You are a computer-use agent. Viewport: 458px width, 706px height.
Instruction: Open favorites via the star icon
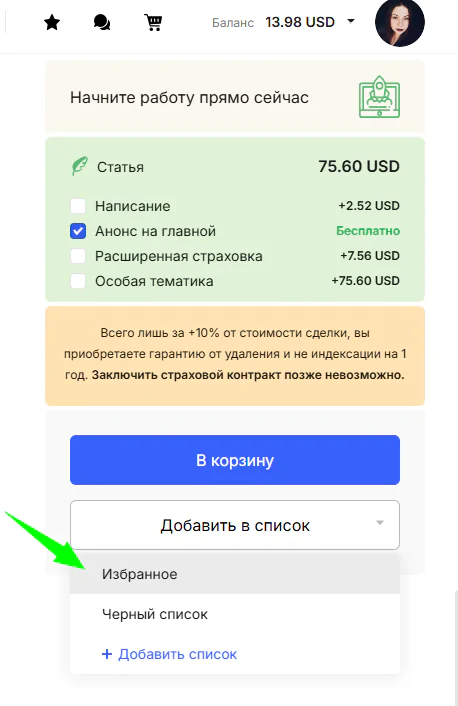coord(52,22)
